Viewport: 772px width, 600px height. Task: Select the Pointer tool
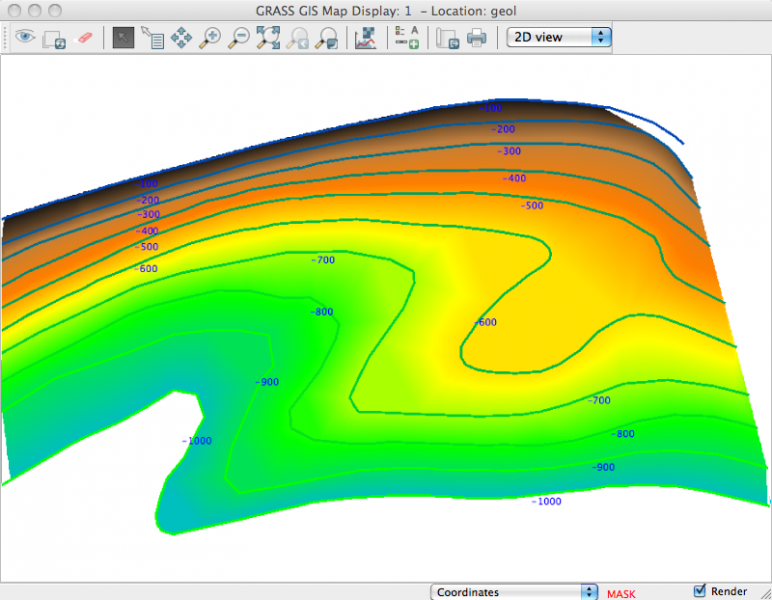pos(123,38)
